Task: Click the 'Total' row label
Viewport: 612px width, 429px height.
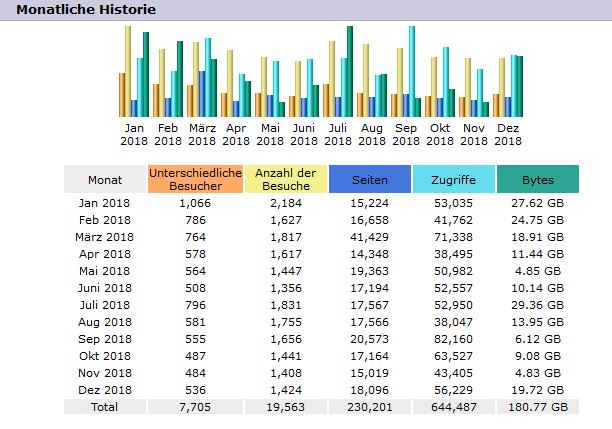Action: [x=104, y=407]
